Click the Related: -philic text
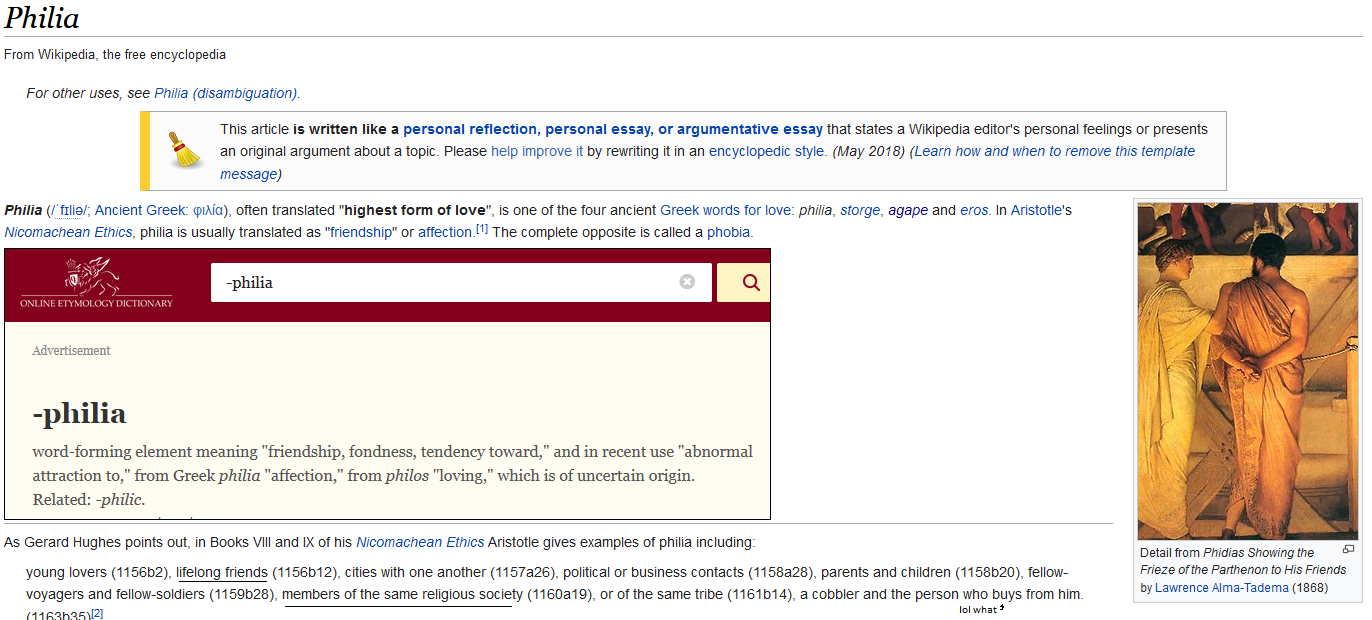 point(89,499)
